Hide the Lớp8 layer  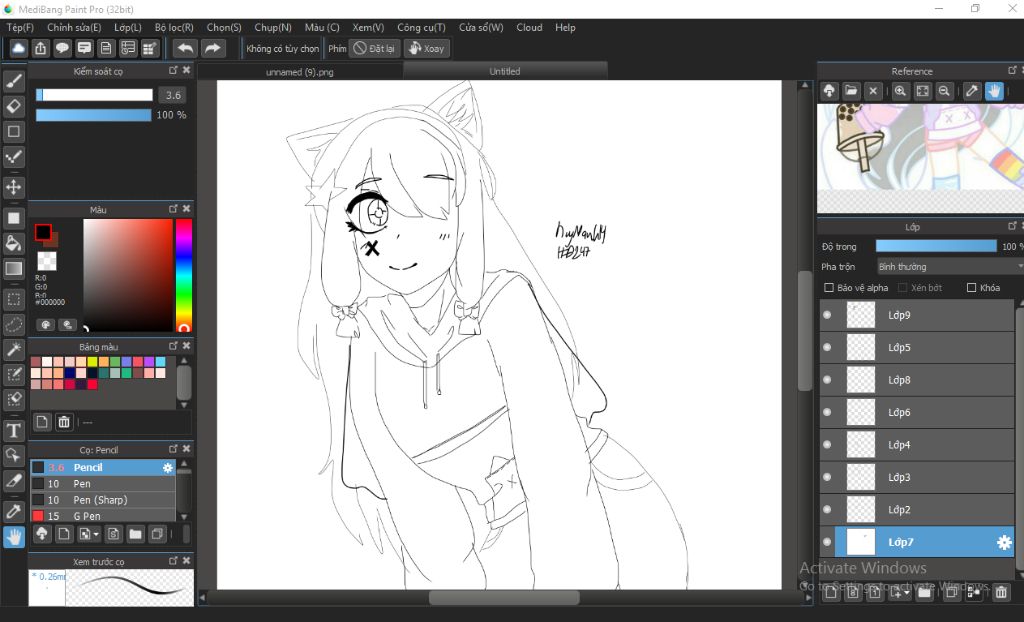click(827, 380)
